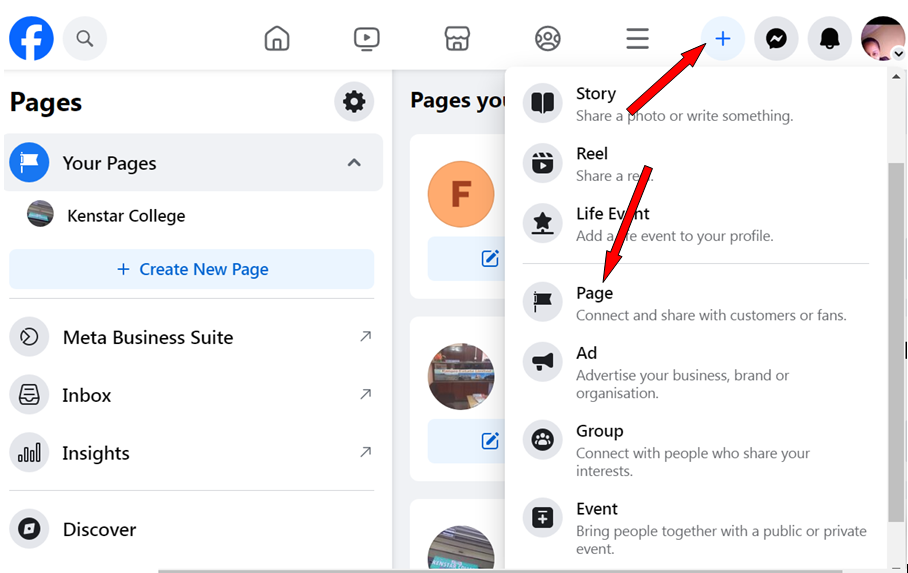The height and width of the screenshot is (573, 908).
Task: Click the Create menu vertical scrollbar thumb
Action: click(x=896, y=342)
